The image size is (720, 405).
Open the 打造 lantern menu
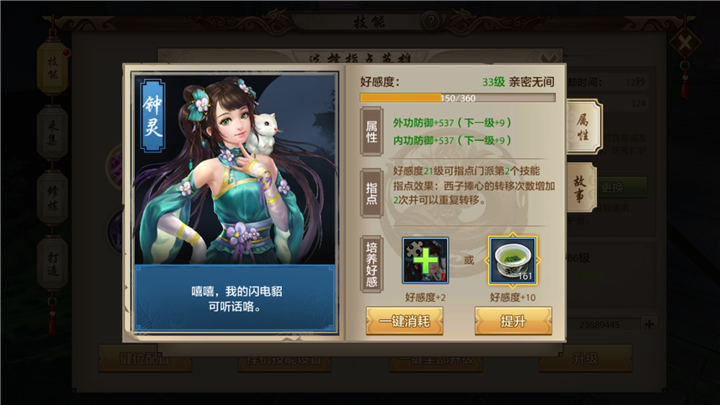click(52, 264)
